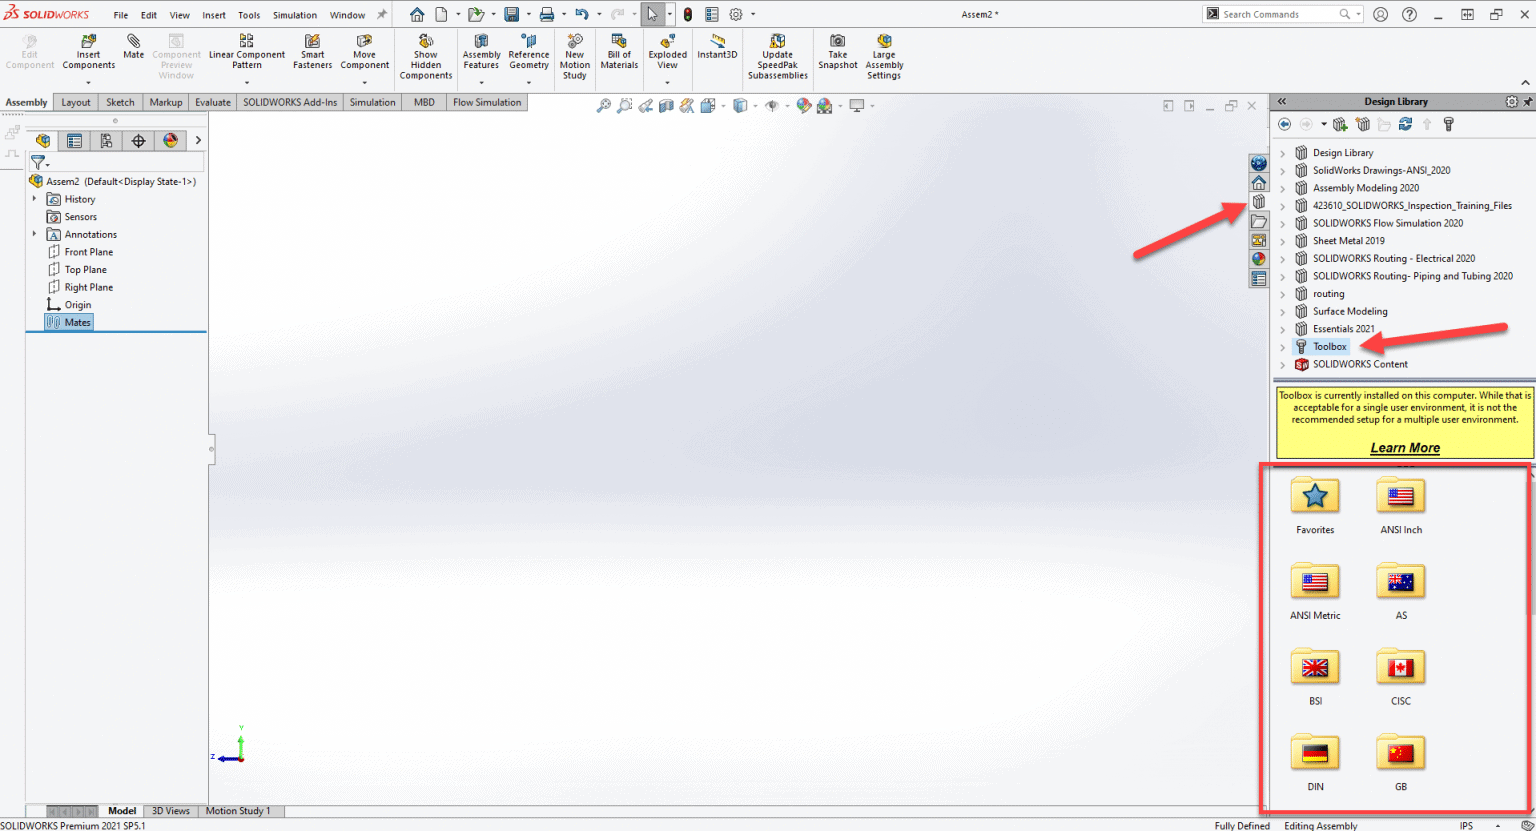Open the Exploded View dropdown arrow
This screenshot has width=1536, height=831.
click(x=667, y=83)
